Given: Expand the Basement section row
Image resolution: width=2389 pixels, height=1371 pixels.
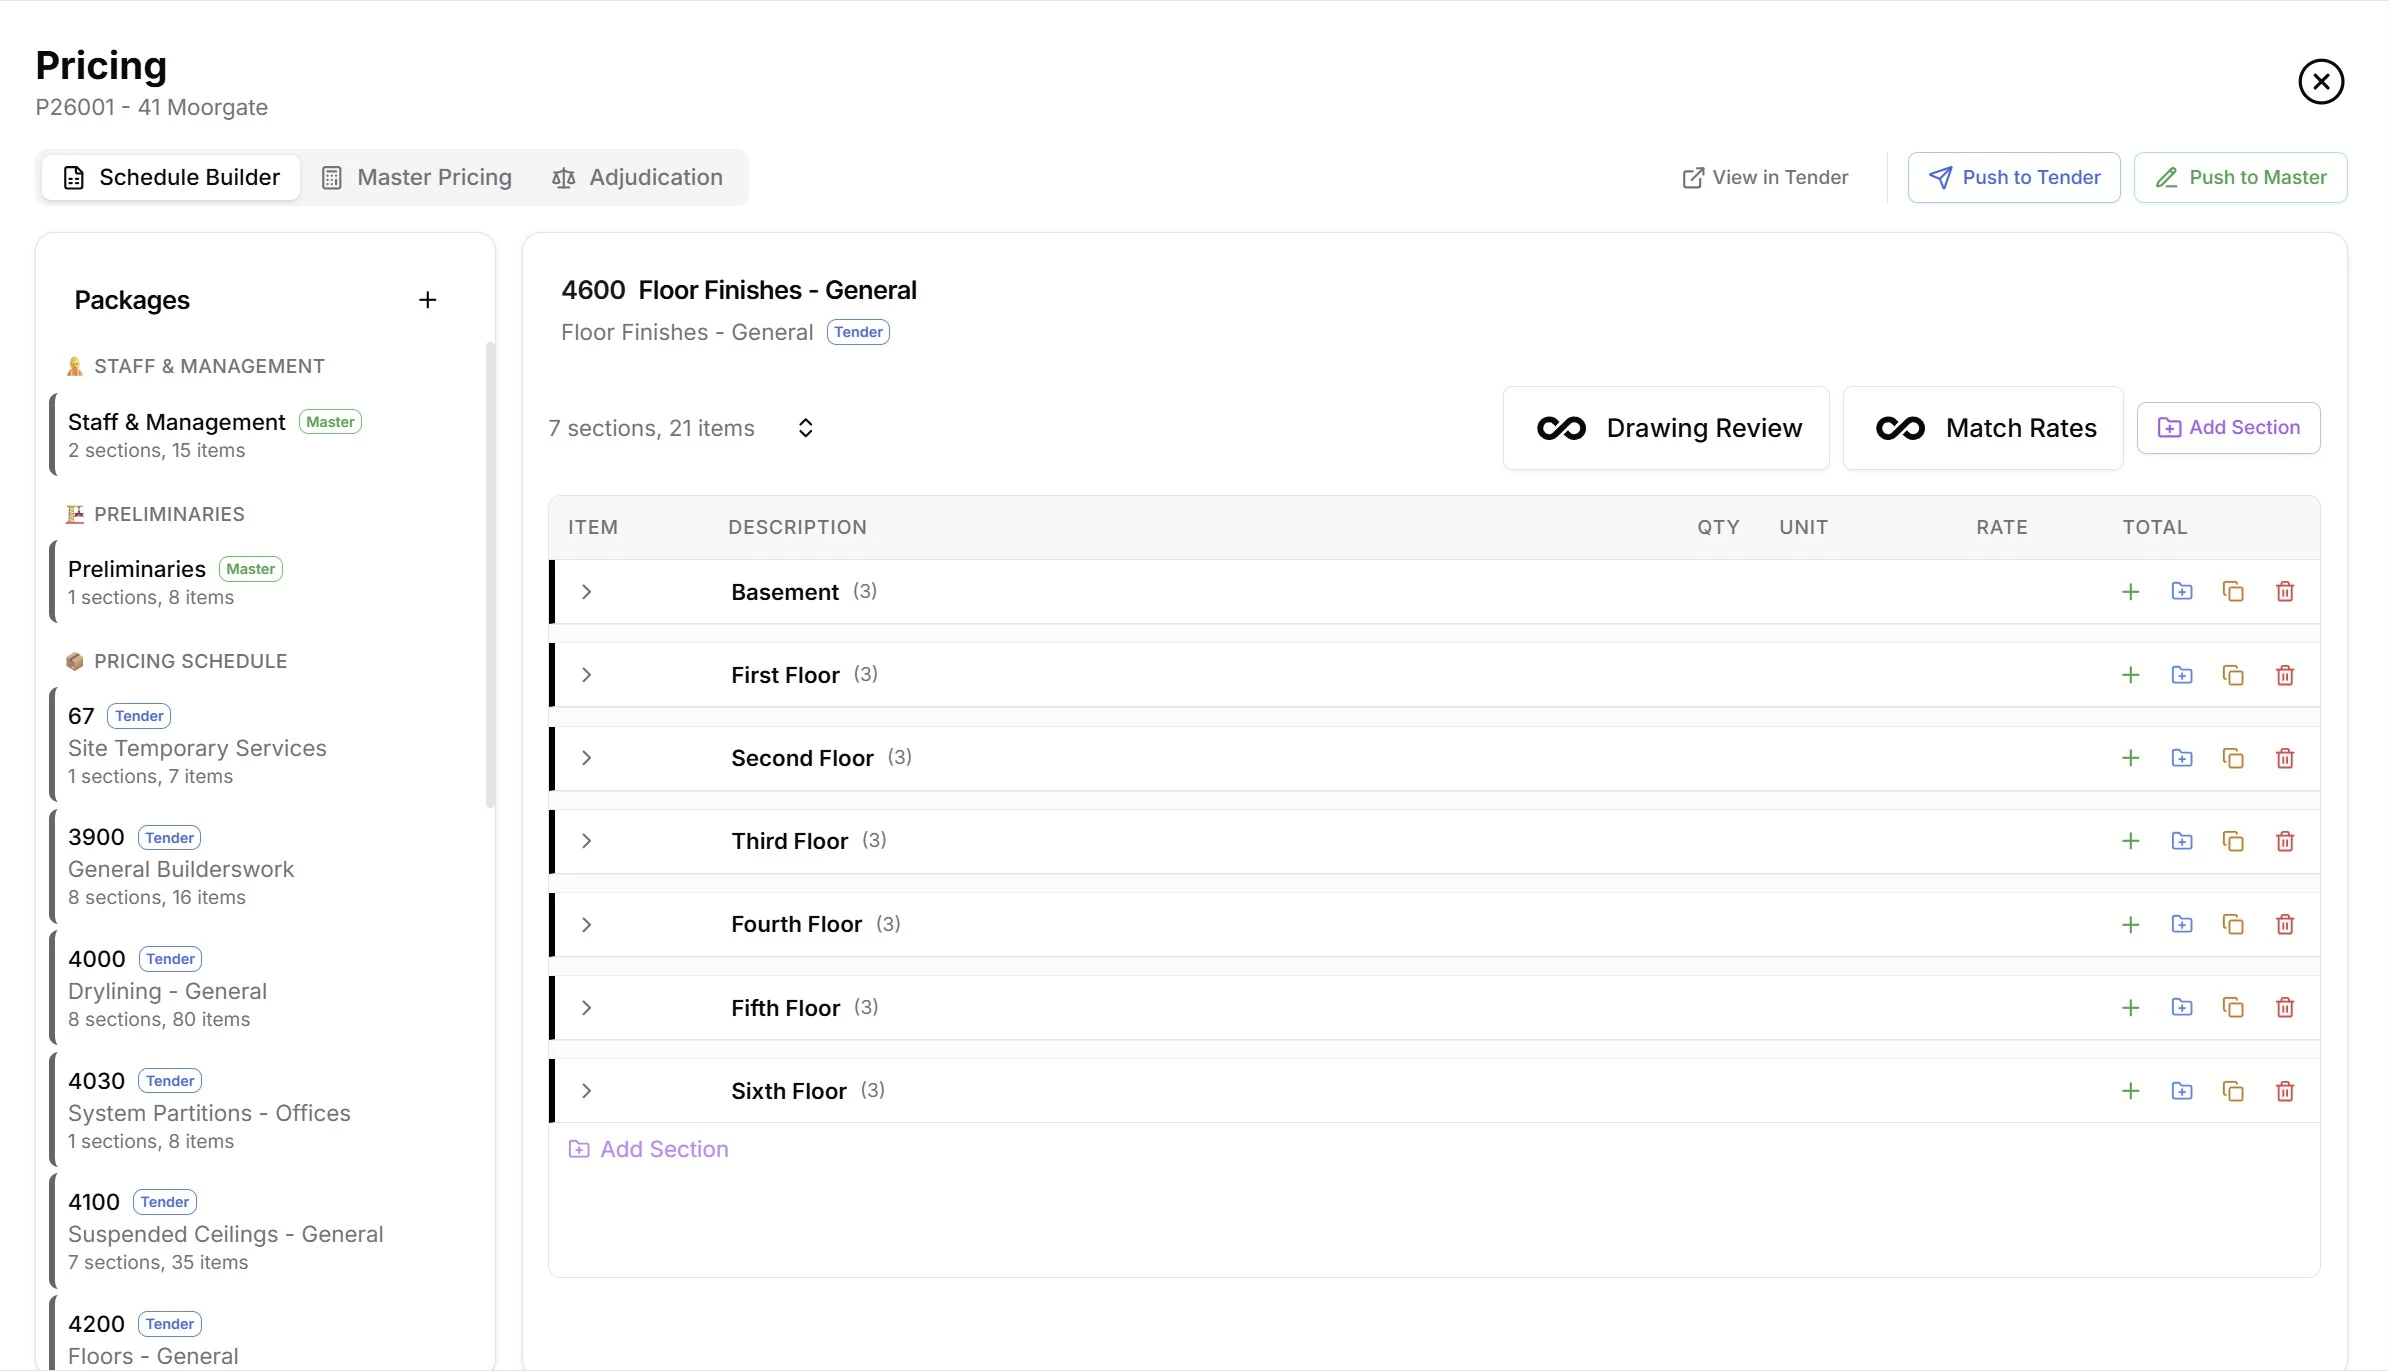Looking at the screenshot, I should (x=586, y=591).
